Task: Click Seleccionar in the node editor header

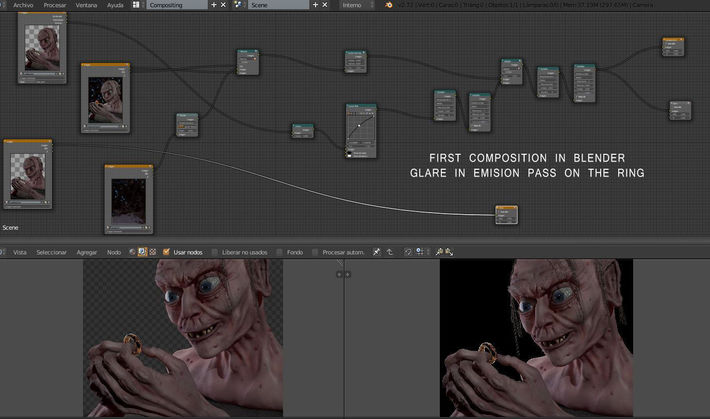Action: coord(51,252)
